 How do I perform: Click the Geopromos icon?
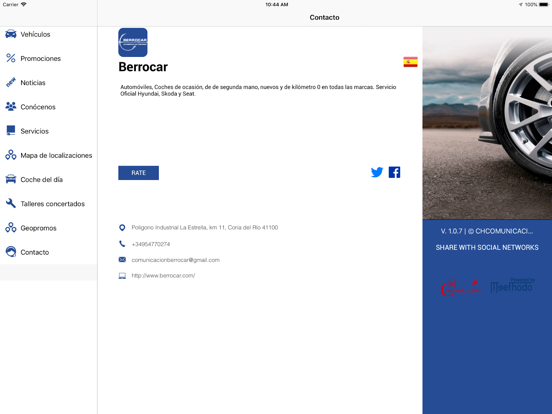point(11,227)
